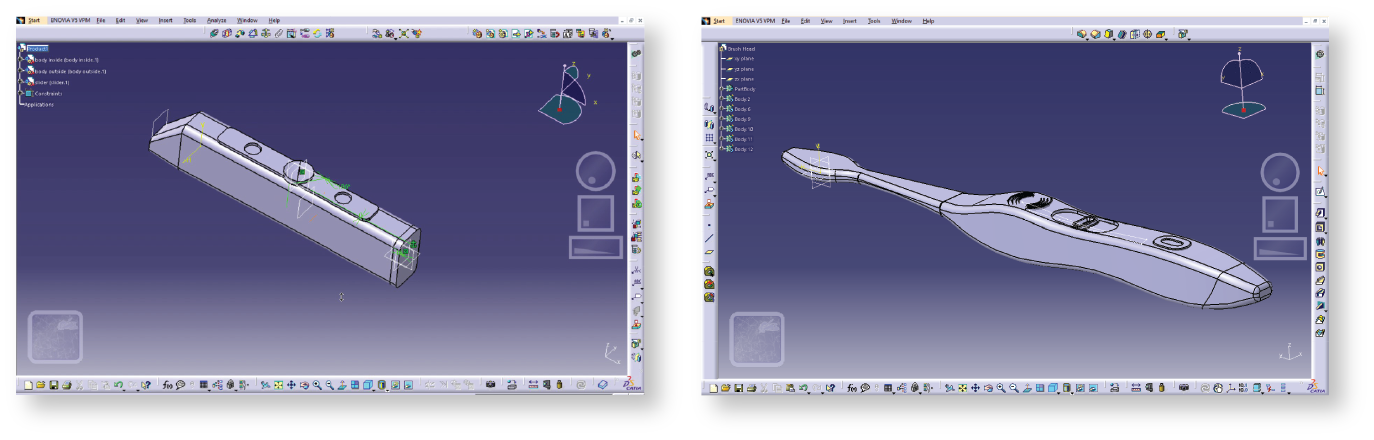
Task: Open Window menu in left window
Action: [247, 20]
